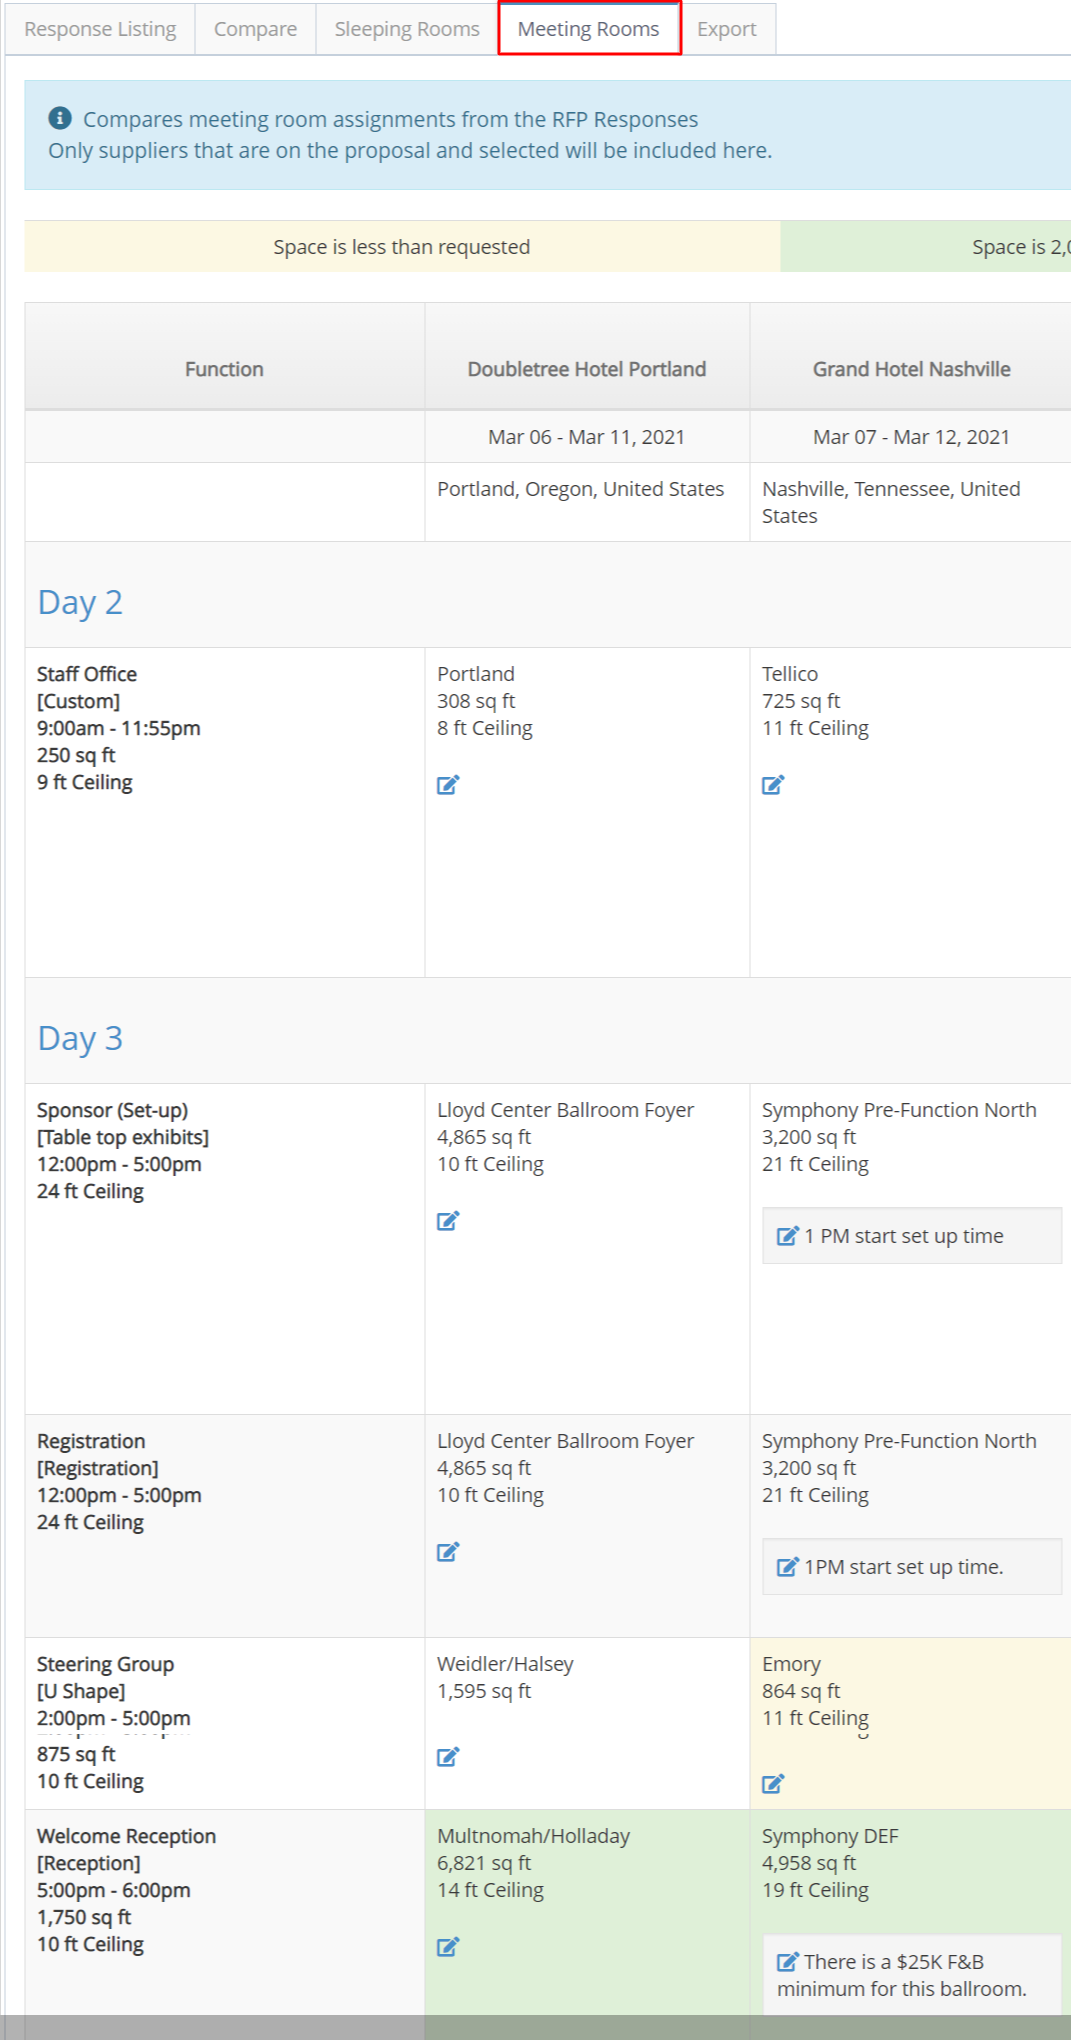Click the blue info icon in banner
This screenshot has height=2040, width=1071.
[60, 118]
